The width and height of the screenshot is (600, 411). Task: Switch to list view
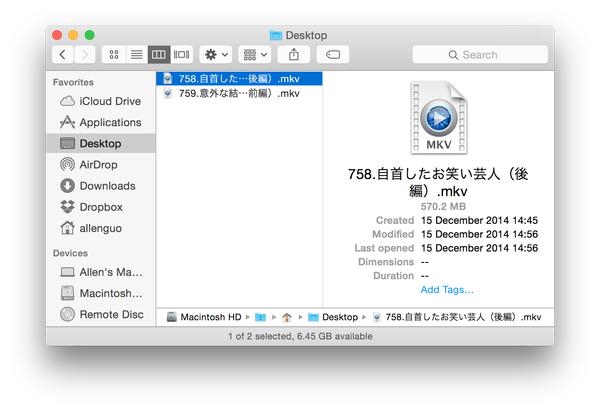[136, 55]
